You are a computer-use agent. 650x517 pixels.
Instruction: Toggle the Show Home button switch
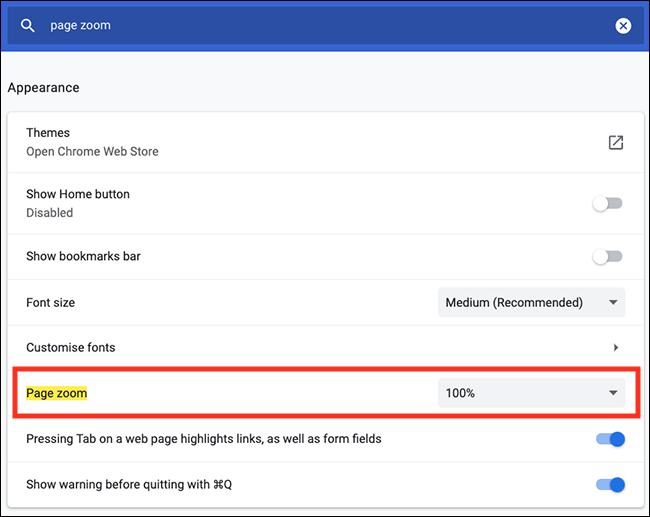tap(607, 204)
